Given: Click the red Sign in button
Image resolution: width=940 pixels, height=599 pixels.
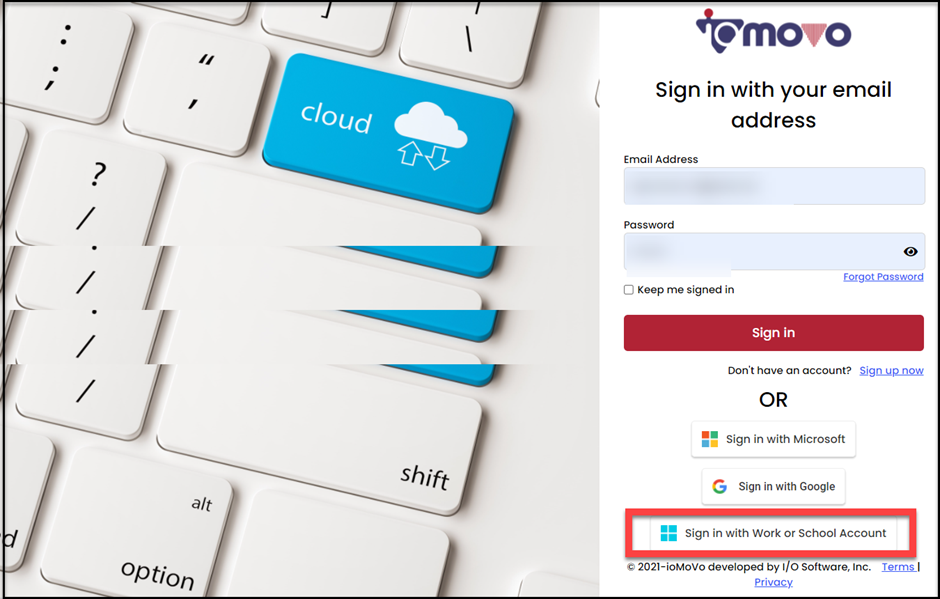Looking at the screenshot, I should coord(773,333).
